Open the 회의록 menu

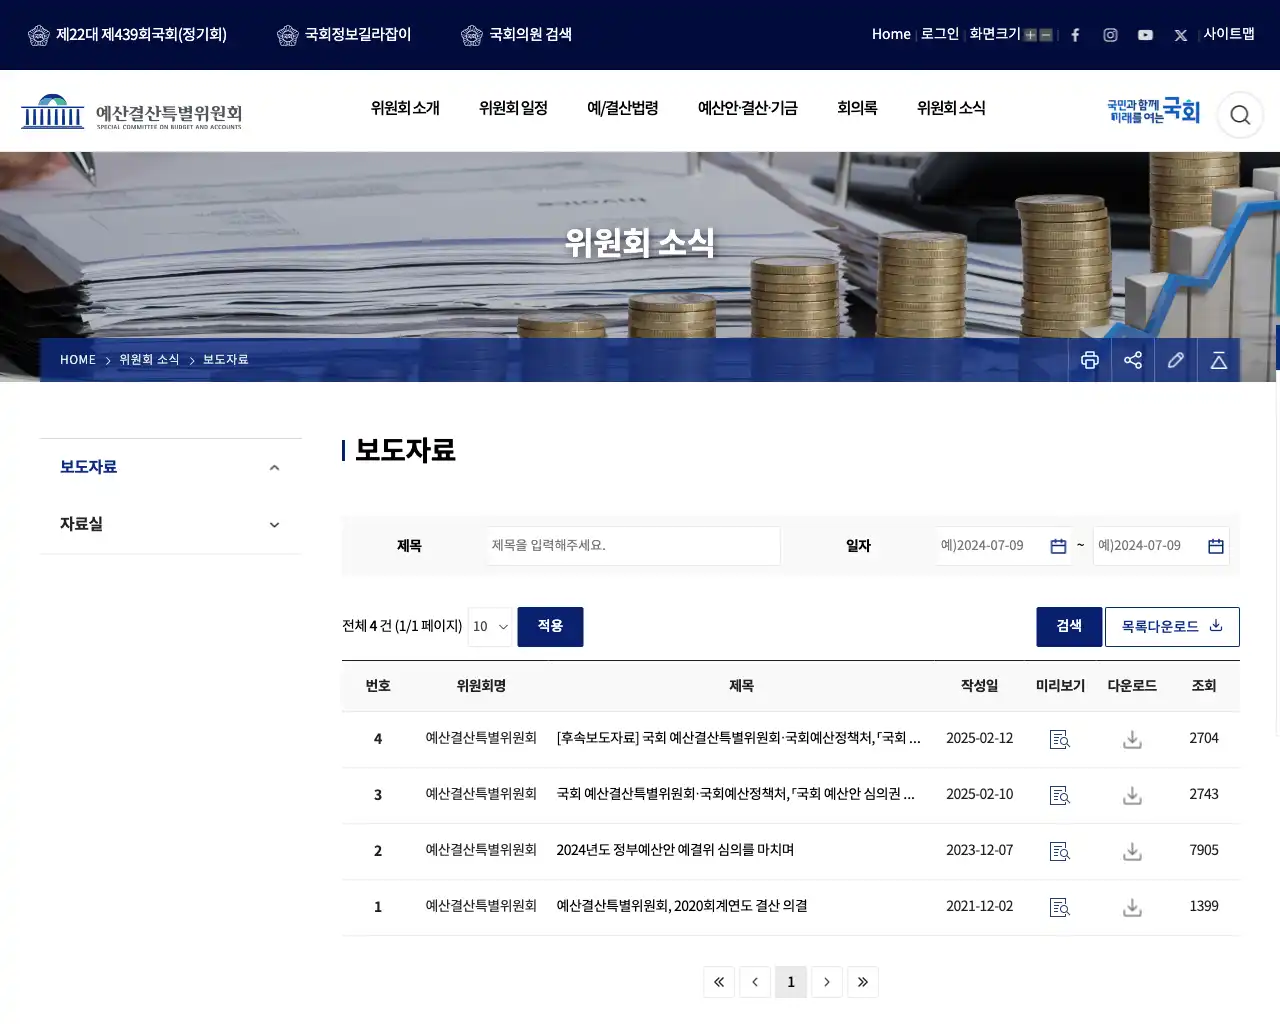point(857,108)
